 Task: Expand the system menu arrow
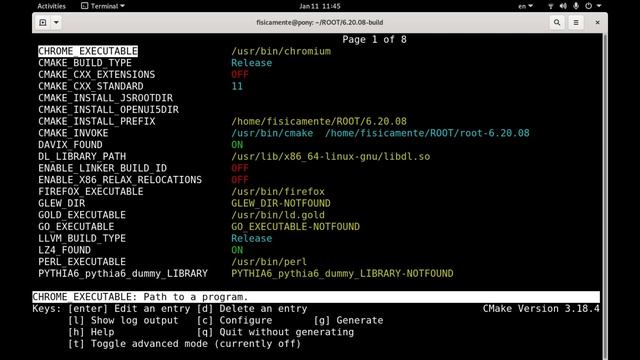(x=599, y=6)
